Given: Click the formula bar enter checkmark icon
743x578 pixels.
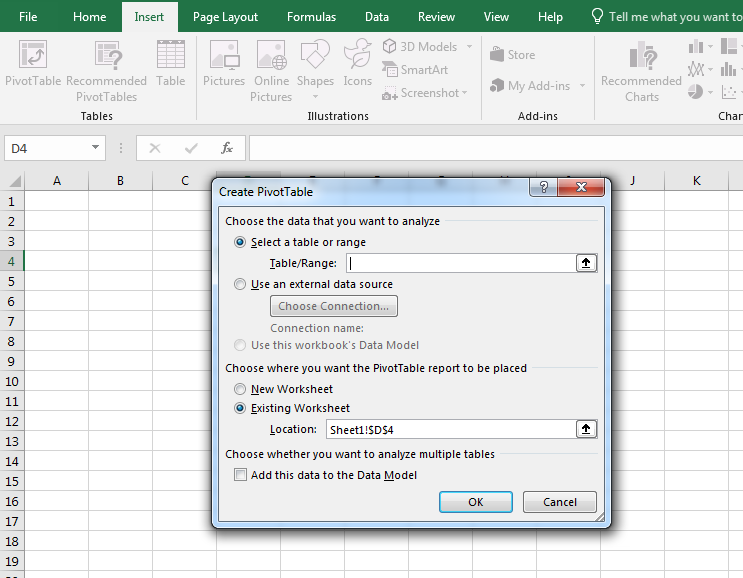Looking at the screenshot, I should (x=191, y=148).
